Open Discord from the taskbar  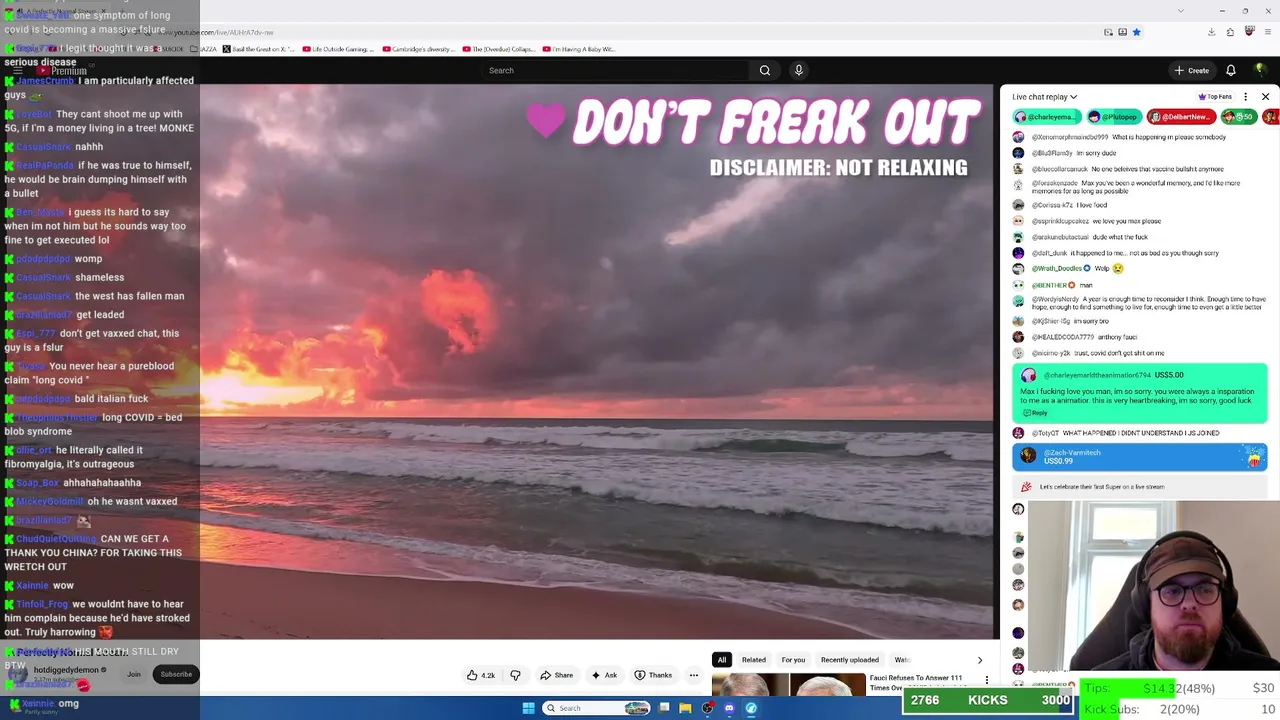[x=729, y=708]
